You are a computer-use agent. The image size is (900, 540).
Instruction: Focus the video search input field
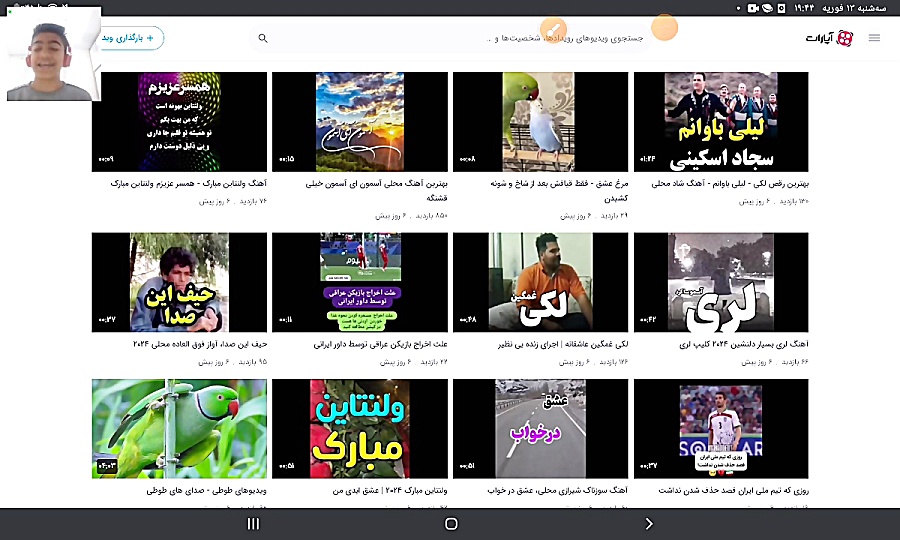click(x=451, y=38)
